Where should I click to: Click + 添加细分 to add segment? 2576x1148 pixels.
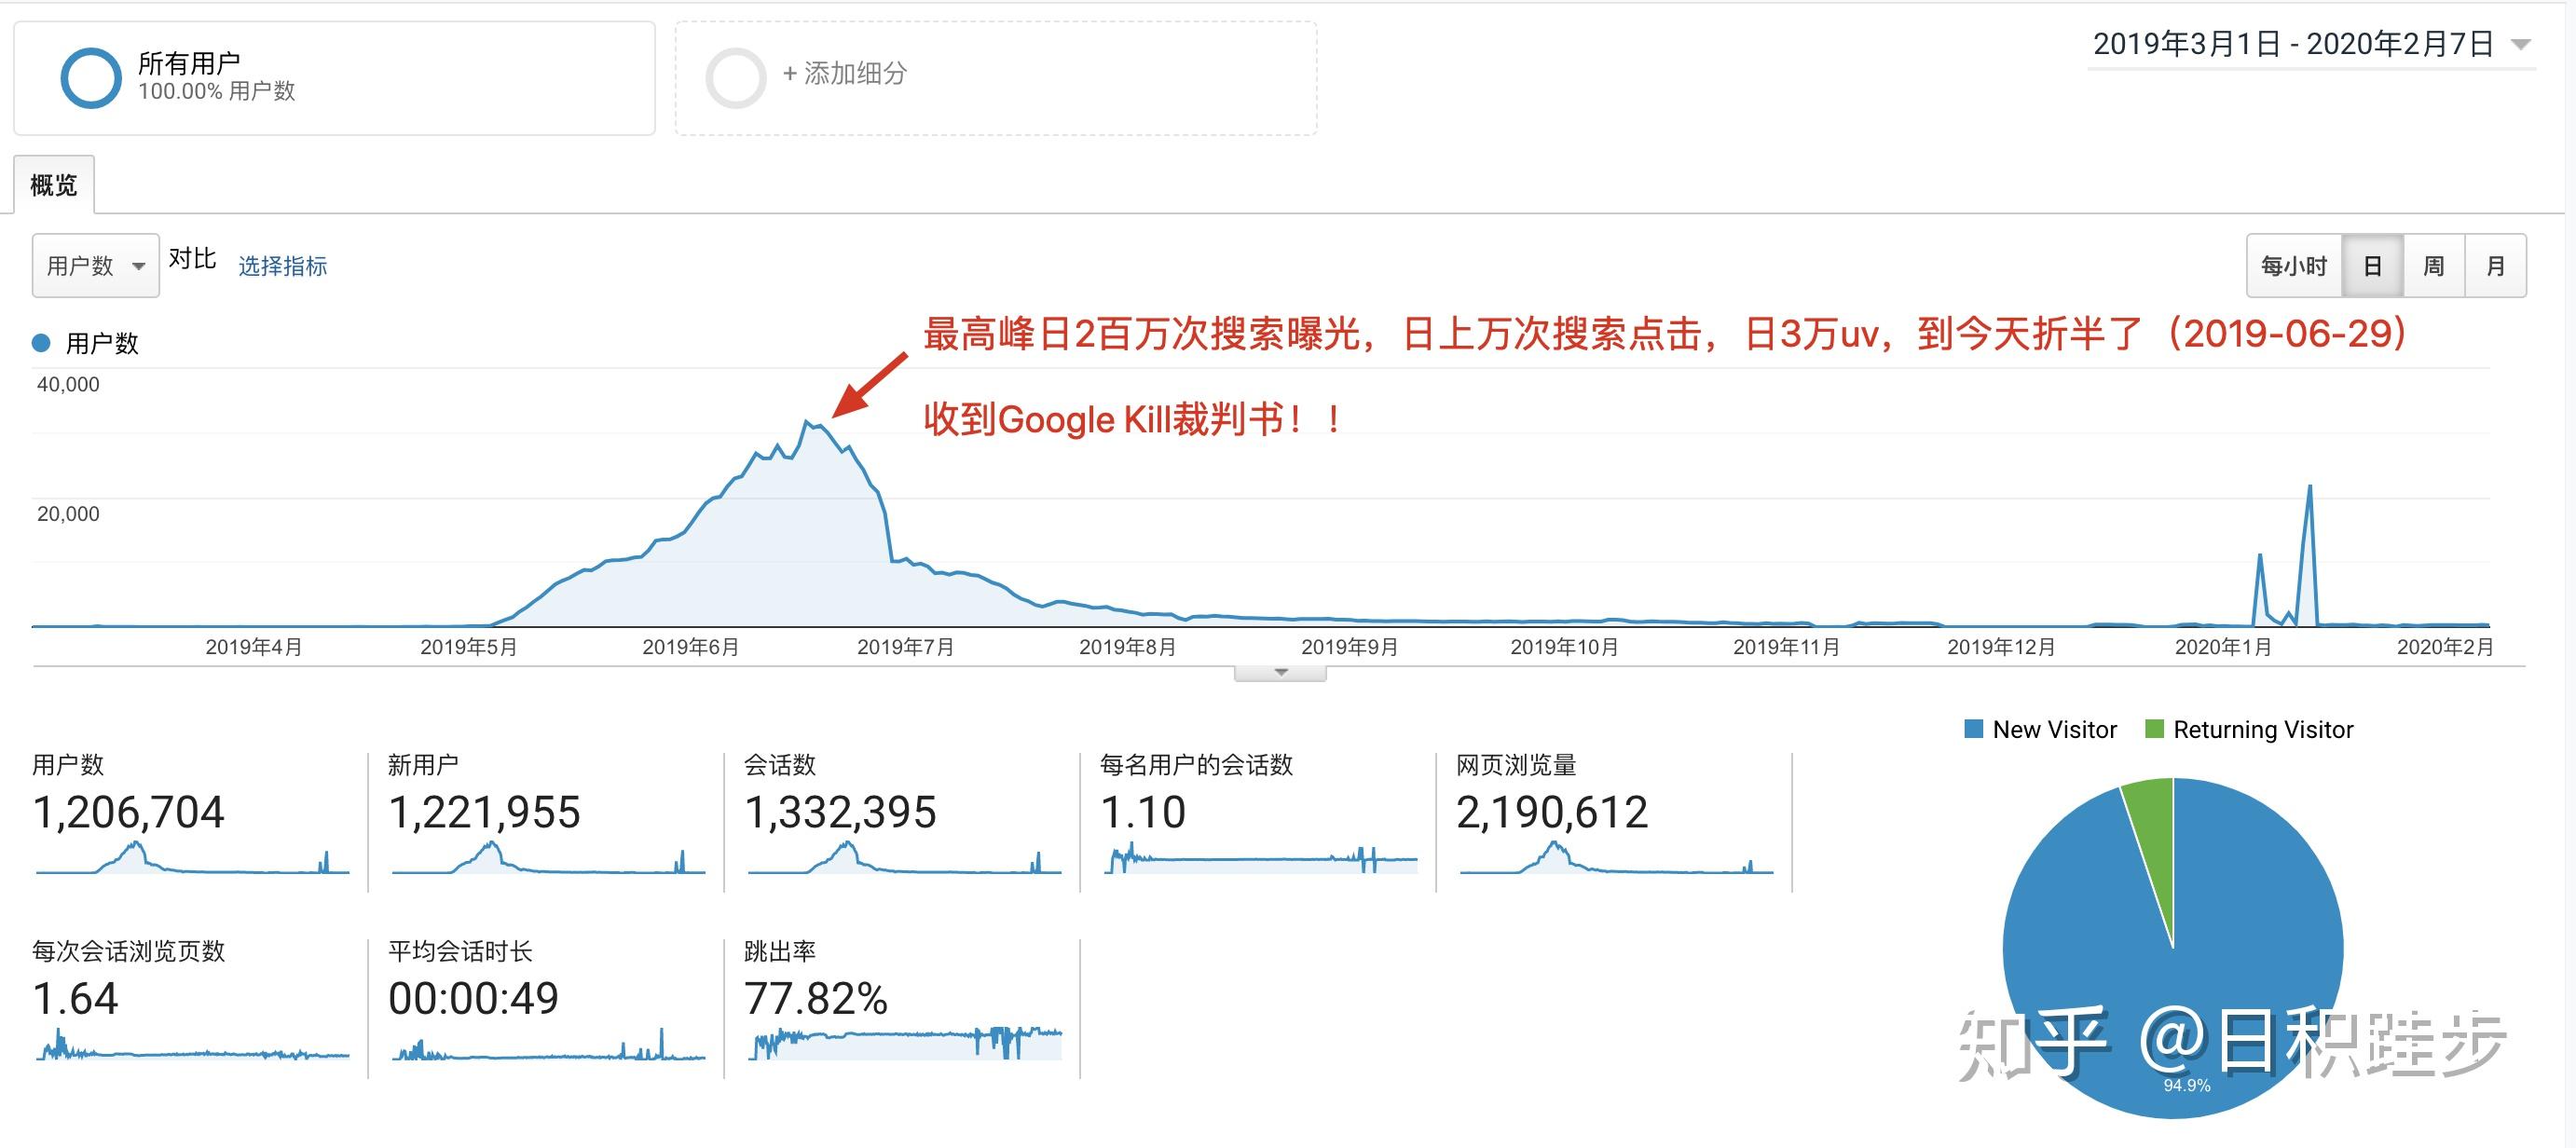point(845,74)
